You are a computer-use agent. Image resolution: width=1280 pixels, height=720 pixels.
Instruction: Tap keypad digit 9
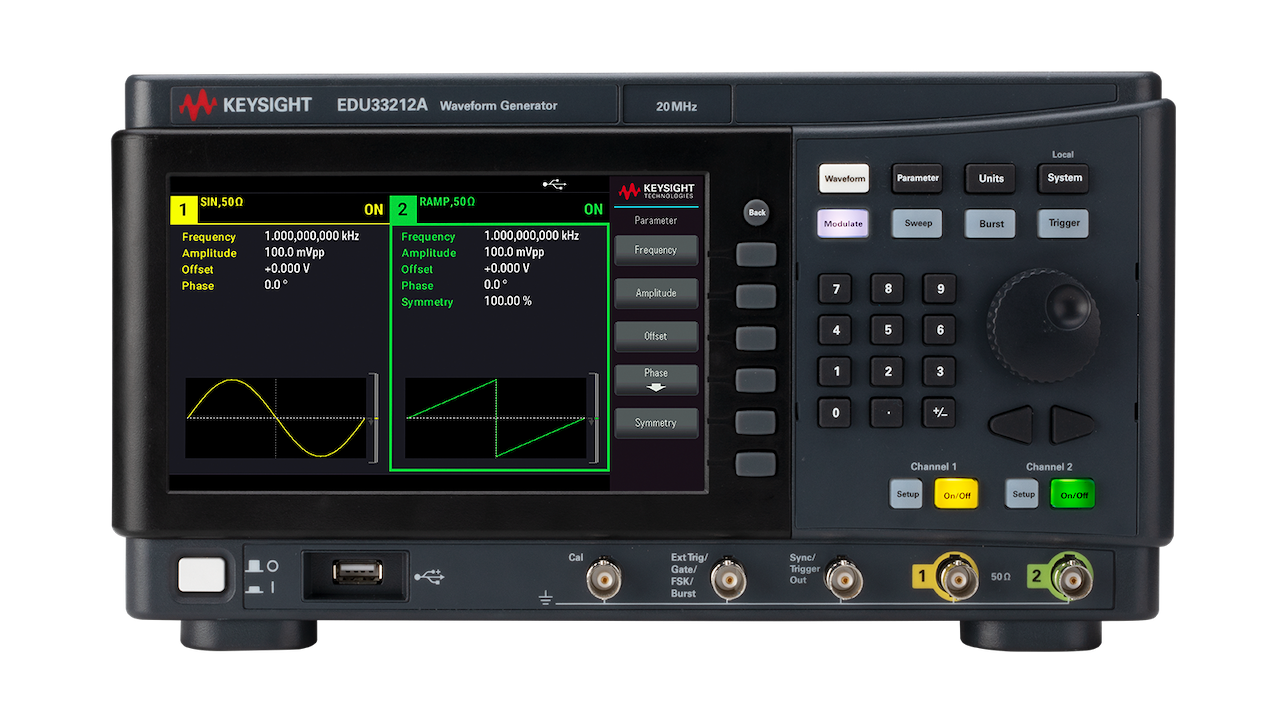pos(939,290)
